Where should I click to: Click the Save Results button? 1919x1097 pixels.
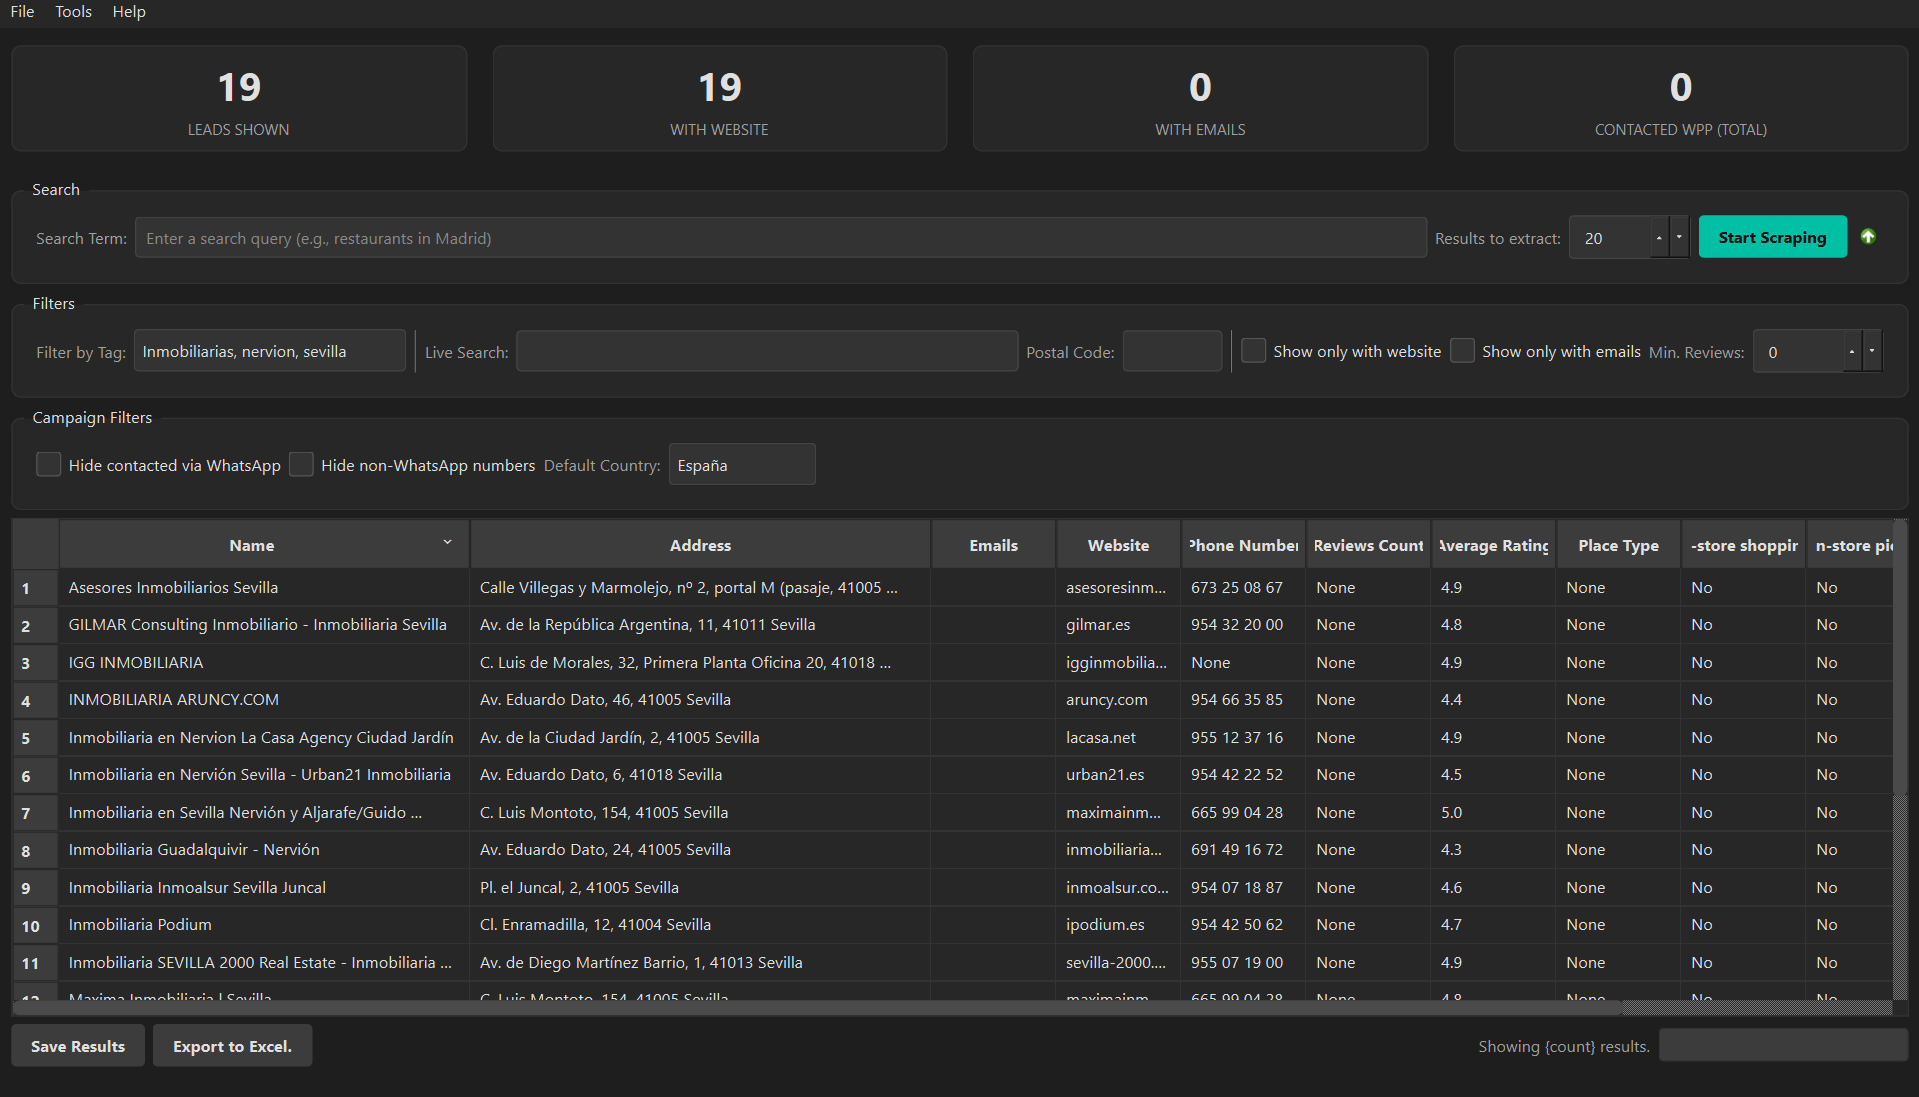78,1046
